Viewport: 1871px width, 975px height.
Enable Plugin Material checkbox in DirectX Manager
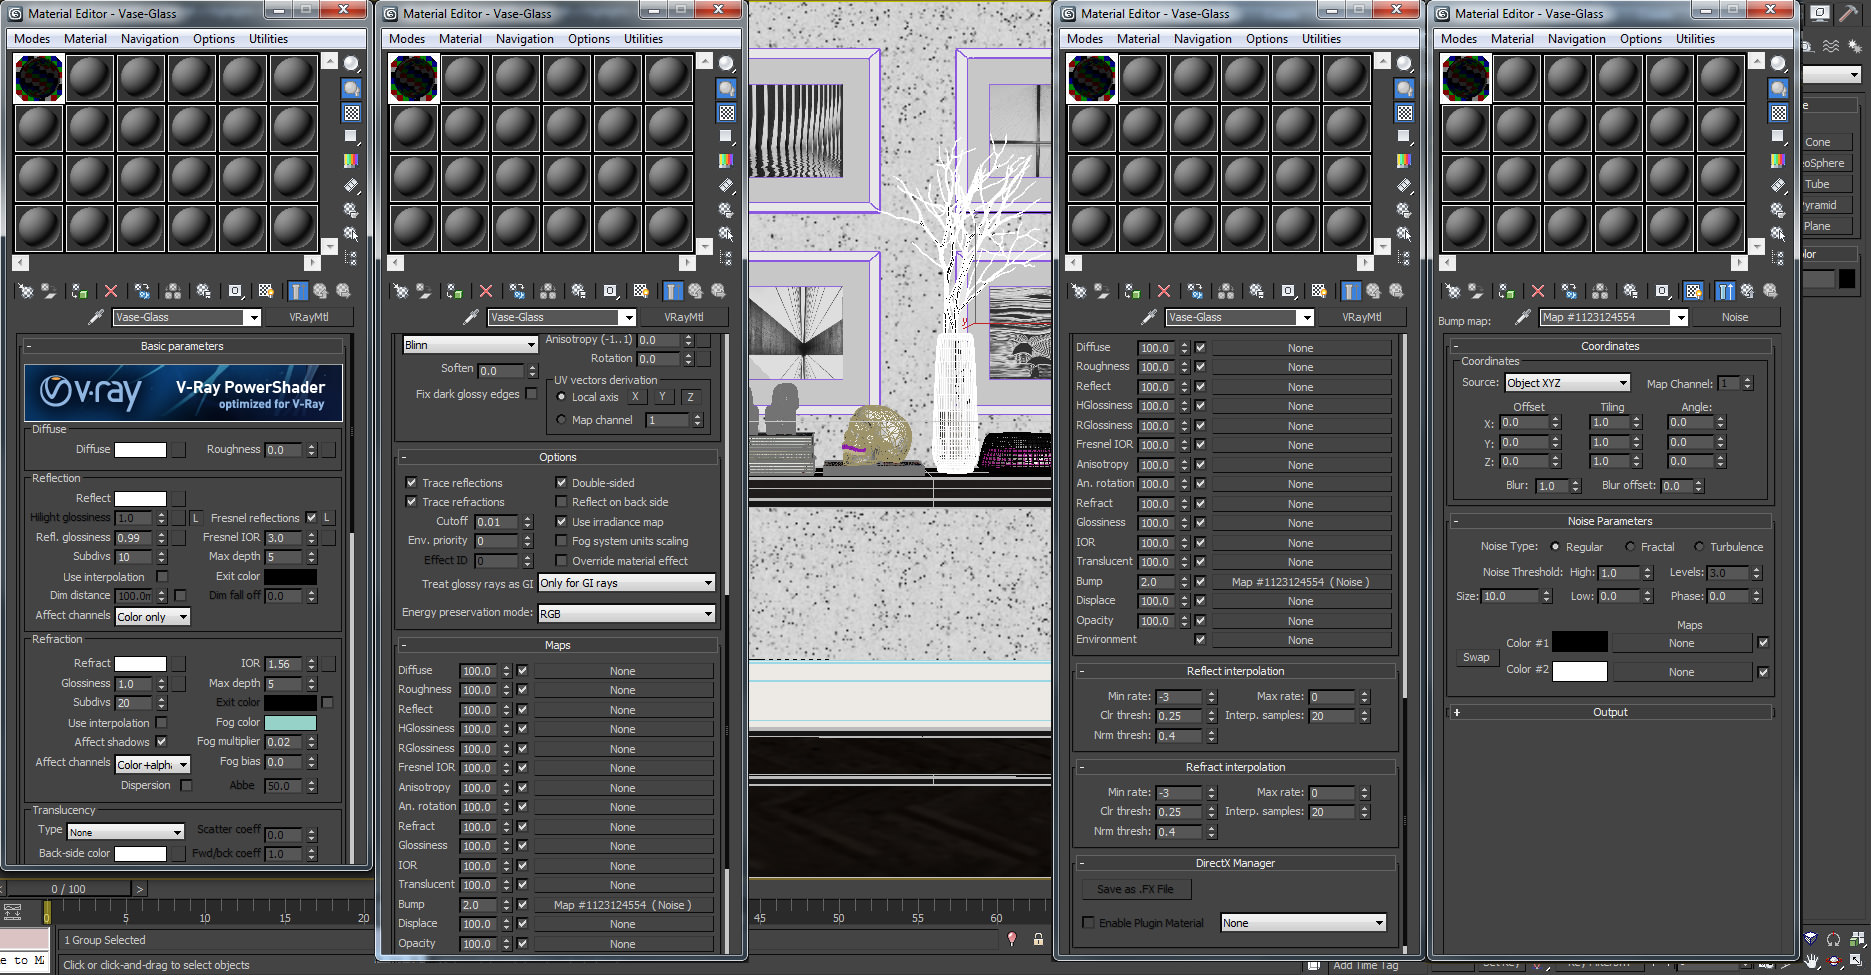coord(1088,923)
